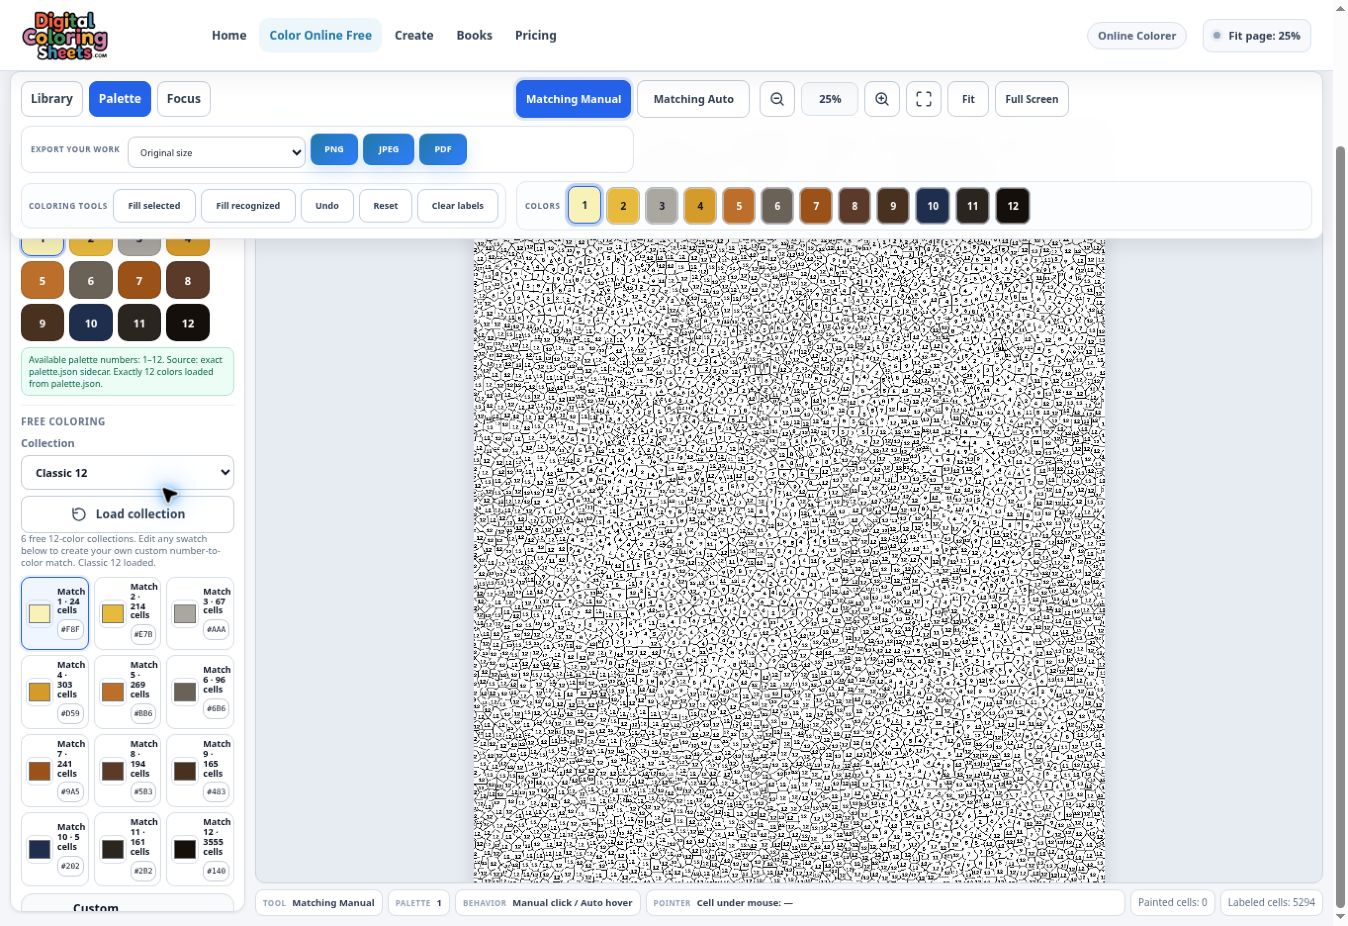The height and width of the screenshot is (926, 1348).
Task: Click the zoom in magnifier icon
Action: [x=882, y=99]
